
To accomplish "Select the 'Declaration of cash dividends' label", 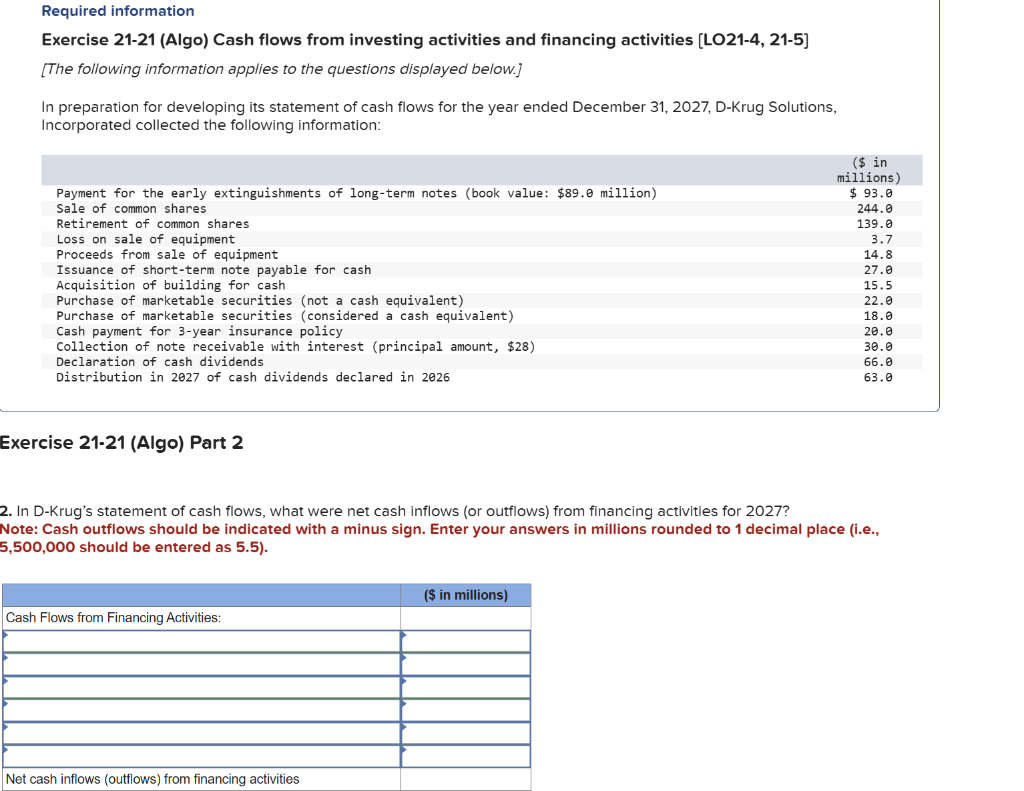I will (x=160, y=362).
